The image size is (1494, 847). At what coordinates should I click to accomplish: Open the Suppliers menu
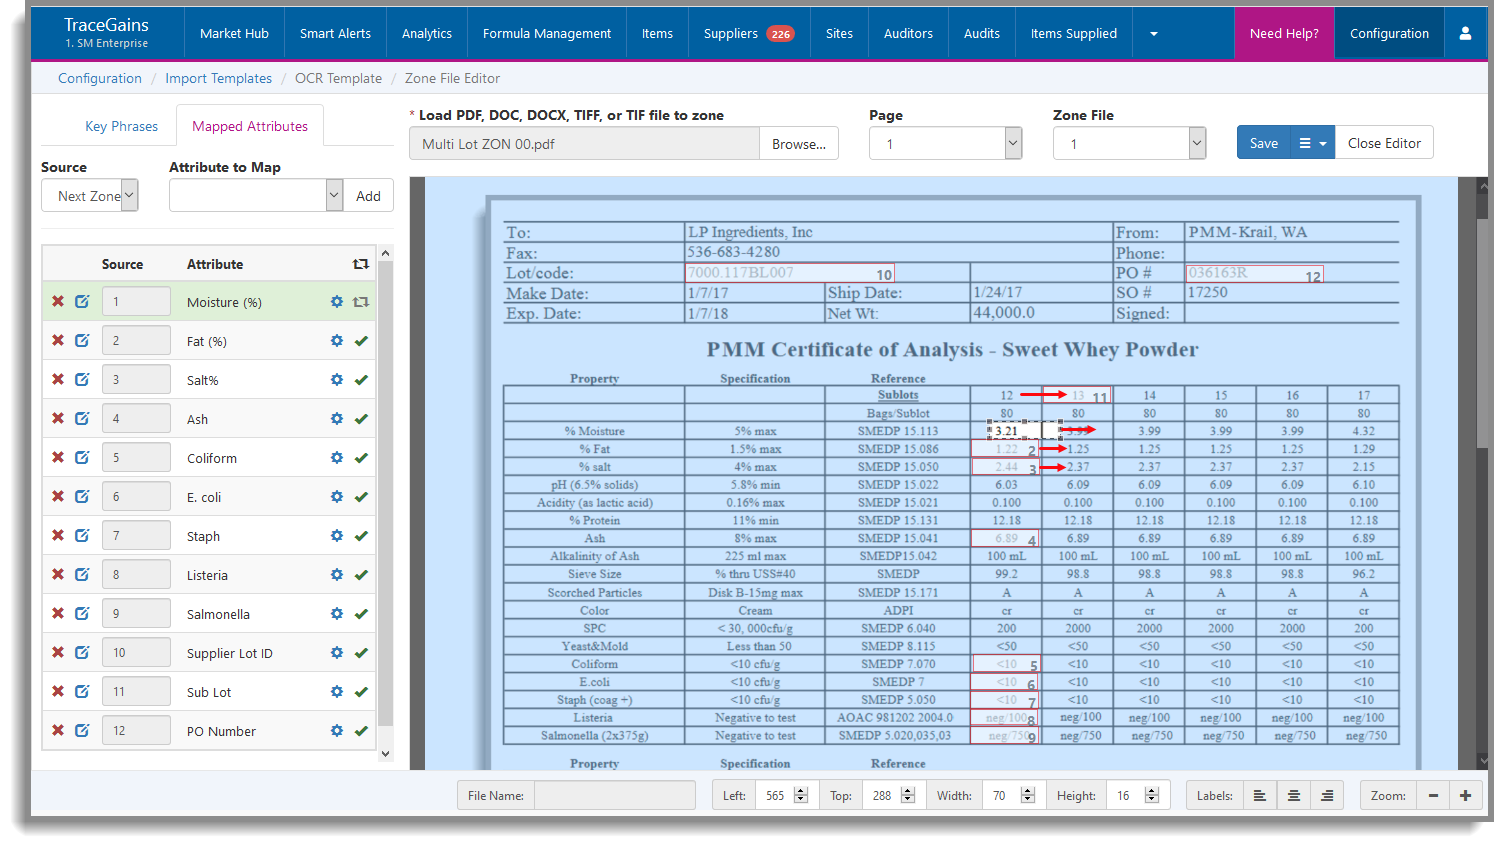749,33
